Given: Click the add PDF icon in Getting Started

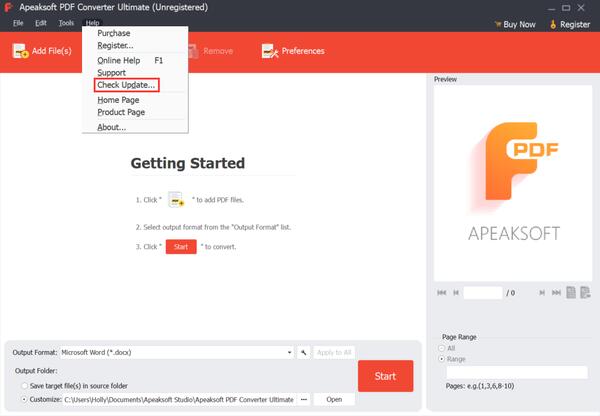Looking at the screenshot, I should 176,199.
